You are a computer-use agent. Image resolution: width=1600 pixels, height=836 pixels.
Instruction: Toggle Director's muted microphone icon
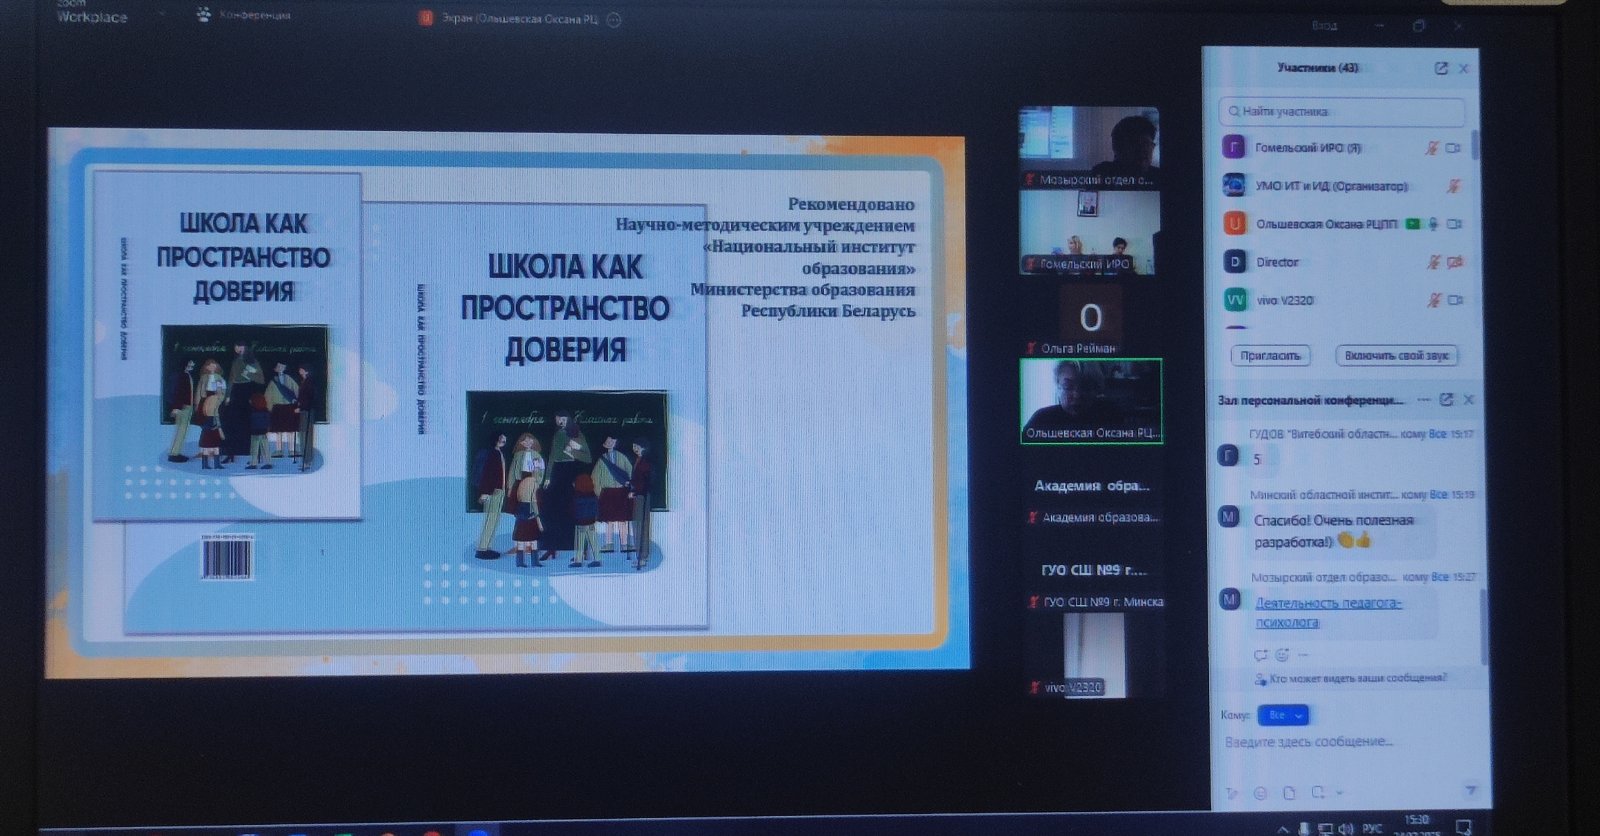tap(1433, 262)
